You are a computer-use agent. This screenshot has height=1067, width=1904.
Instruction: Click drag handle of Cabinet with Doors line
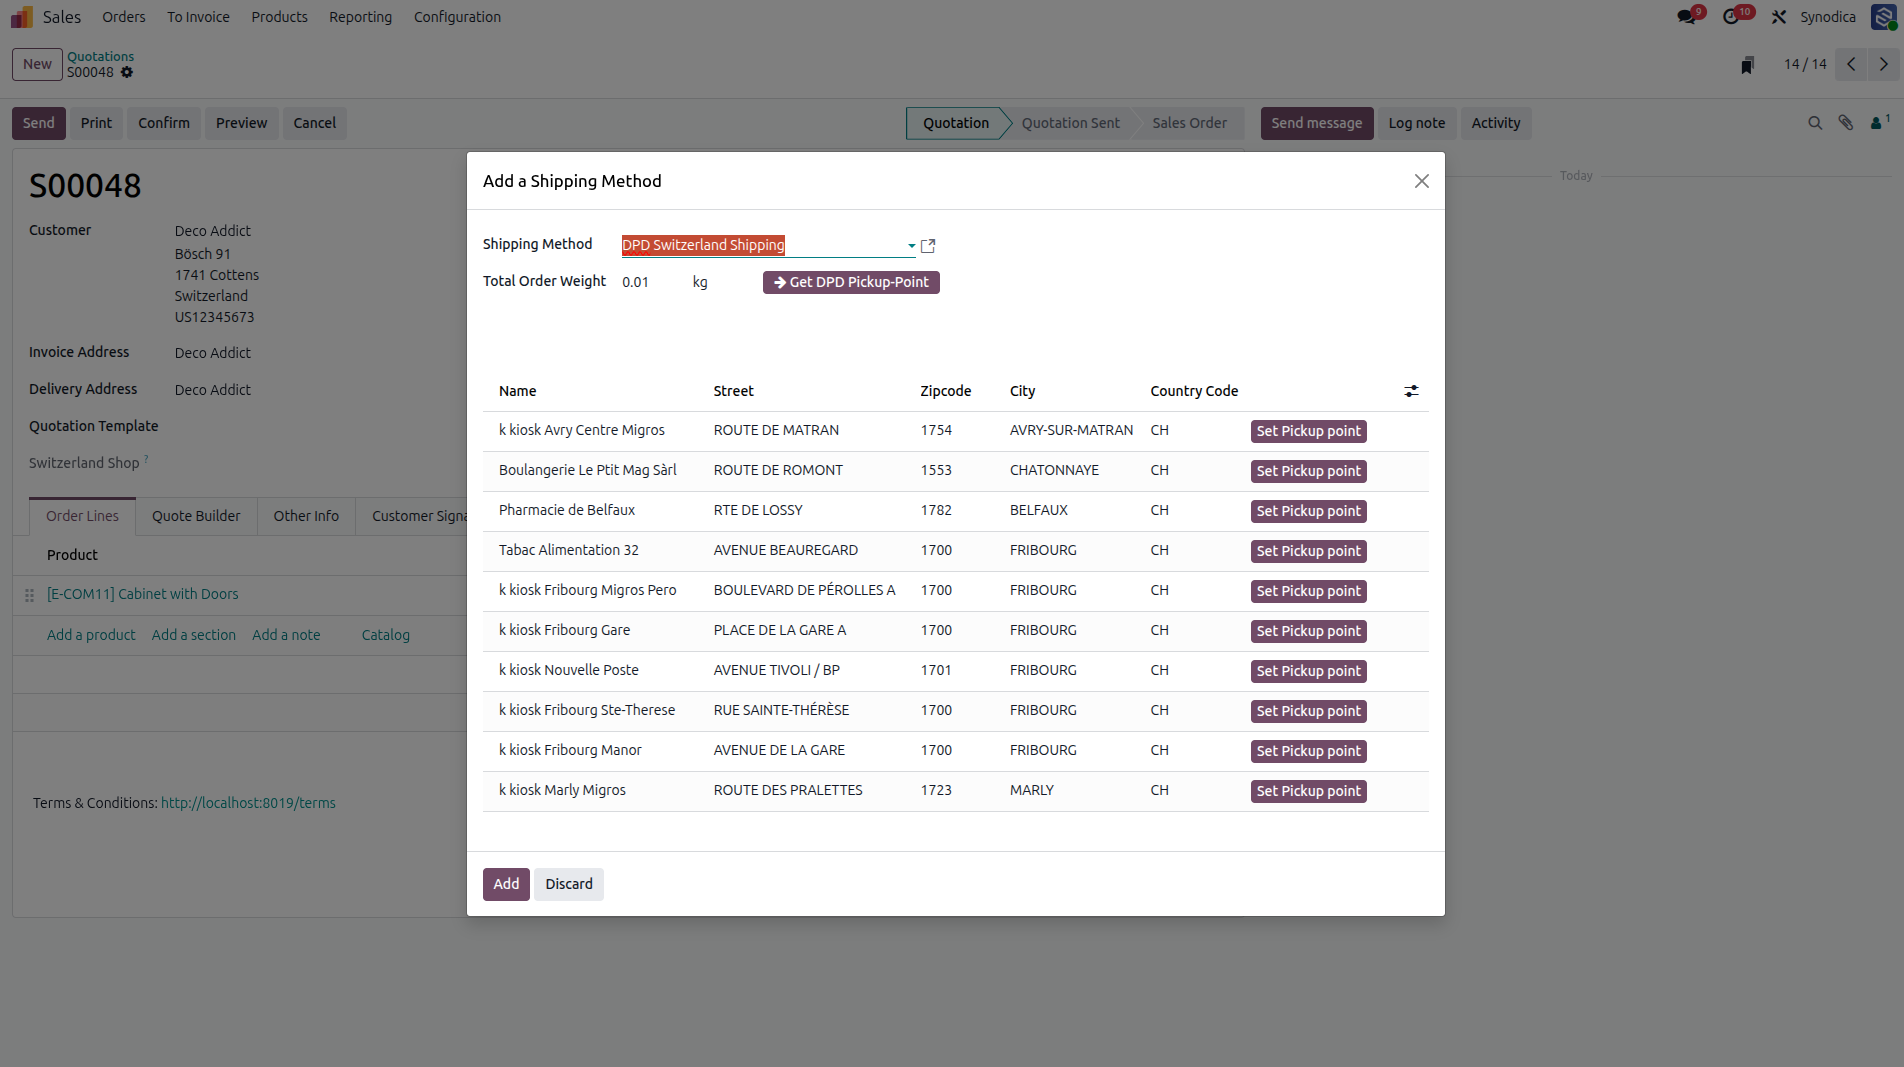[x=29, y=595]
